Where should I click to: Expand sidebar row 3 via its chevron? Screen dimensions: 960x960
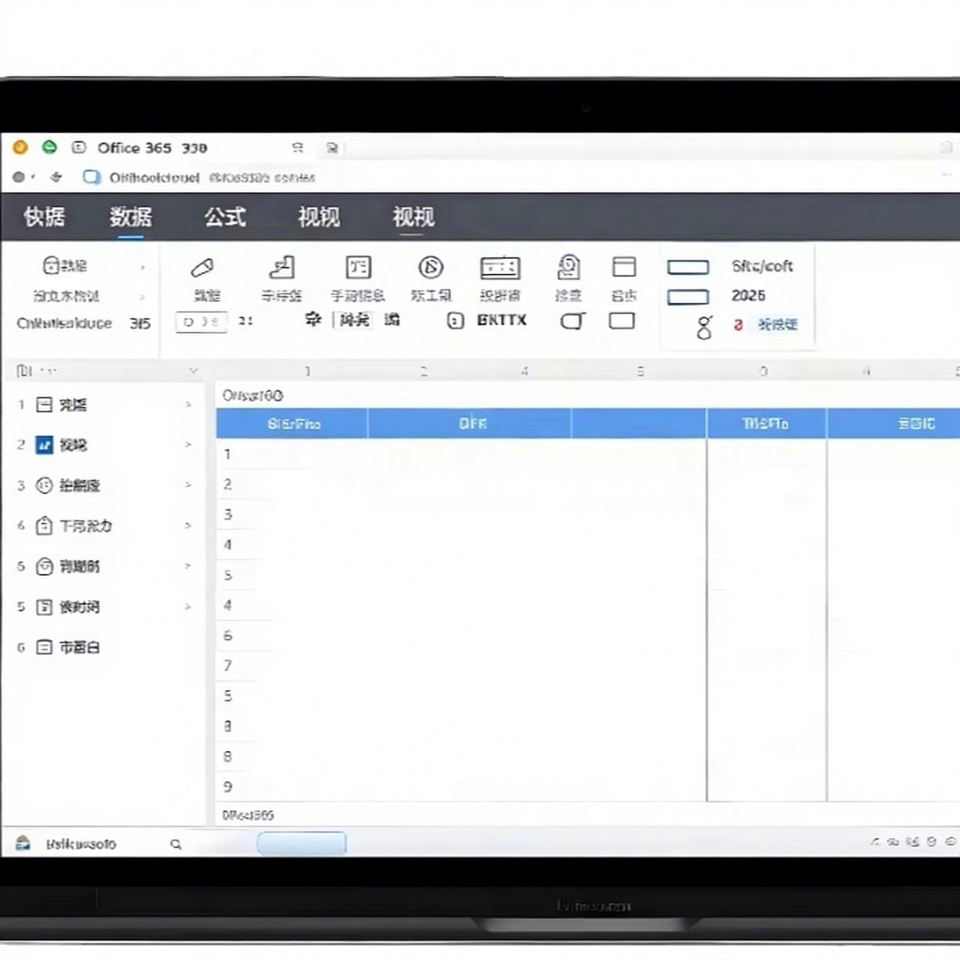188,485
